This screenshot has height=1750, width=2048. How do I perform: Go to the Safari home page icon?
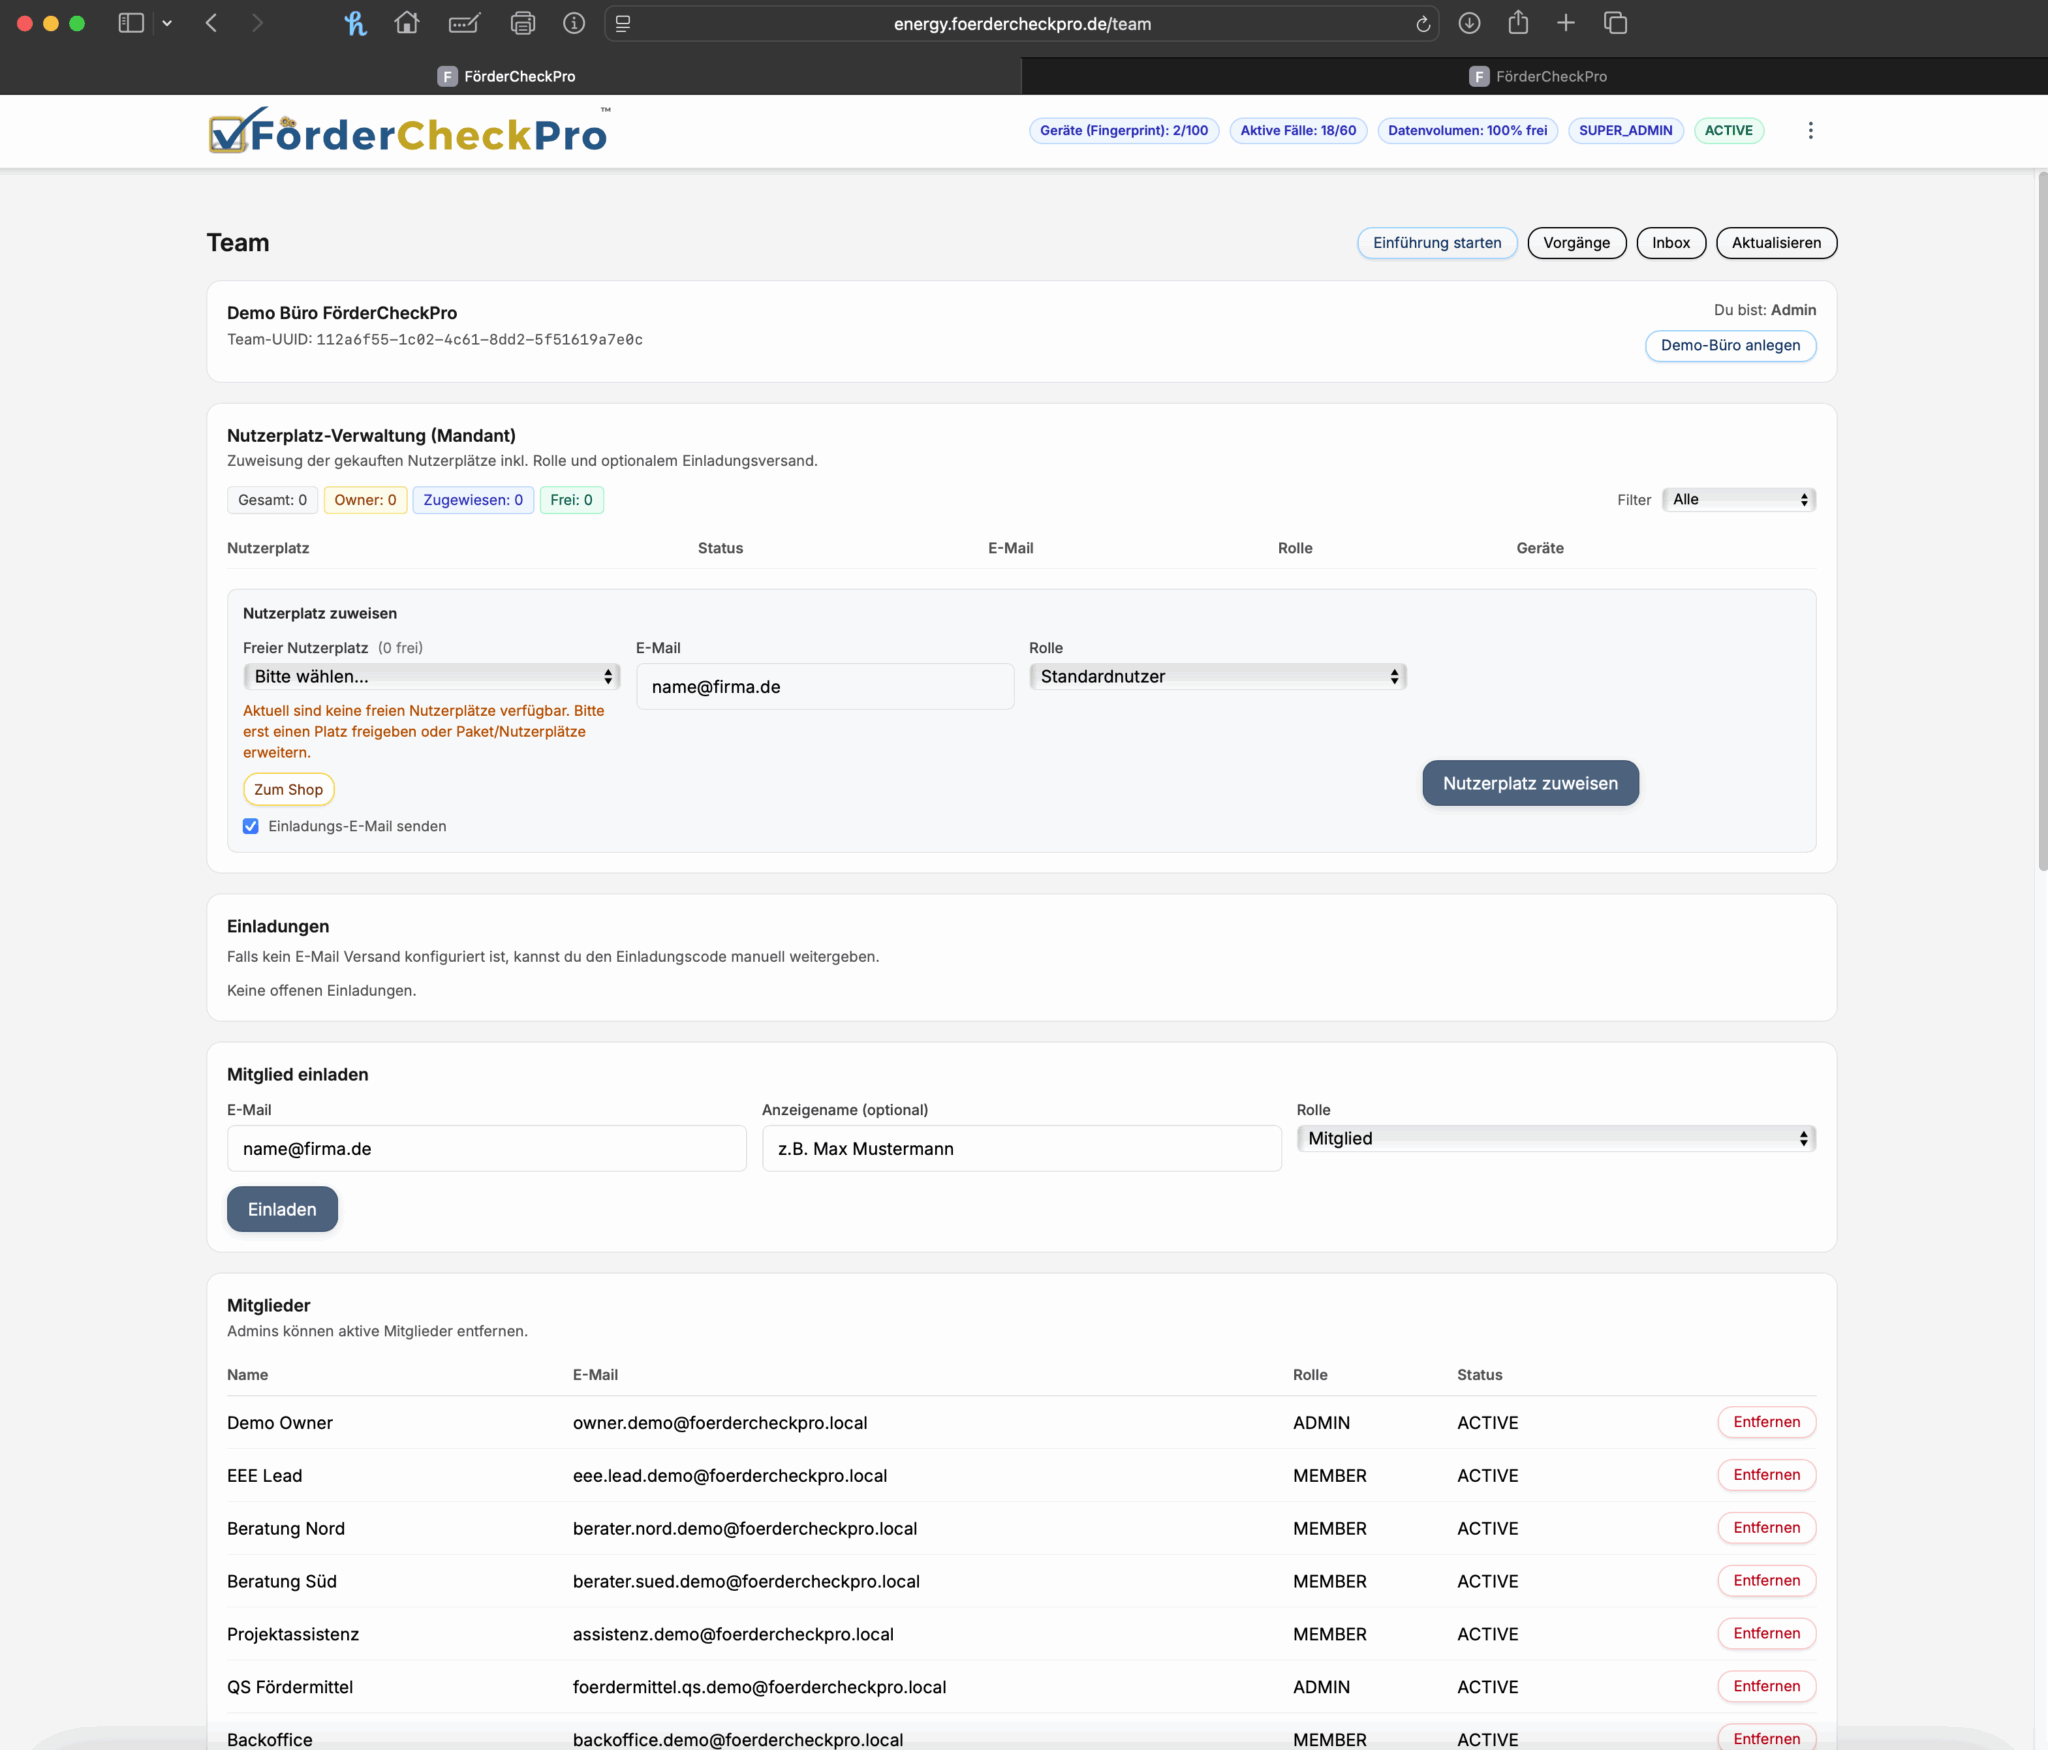[x=406, y=23]
